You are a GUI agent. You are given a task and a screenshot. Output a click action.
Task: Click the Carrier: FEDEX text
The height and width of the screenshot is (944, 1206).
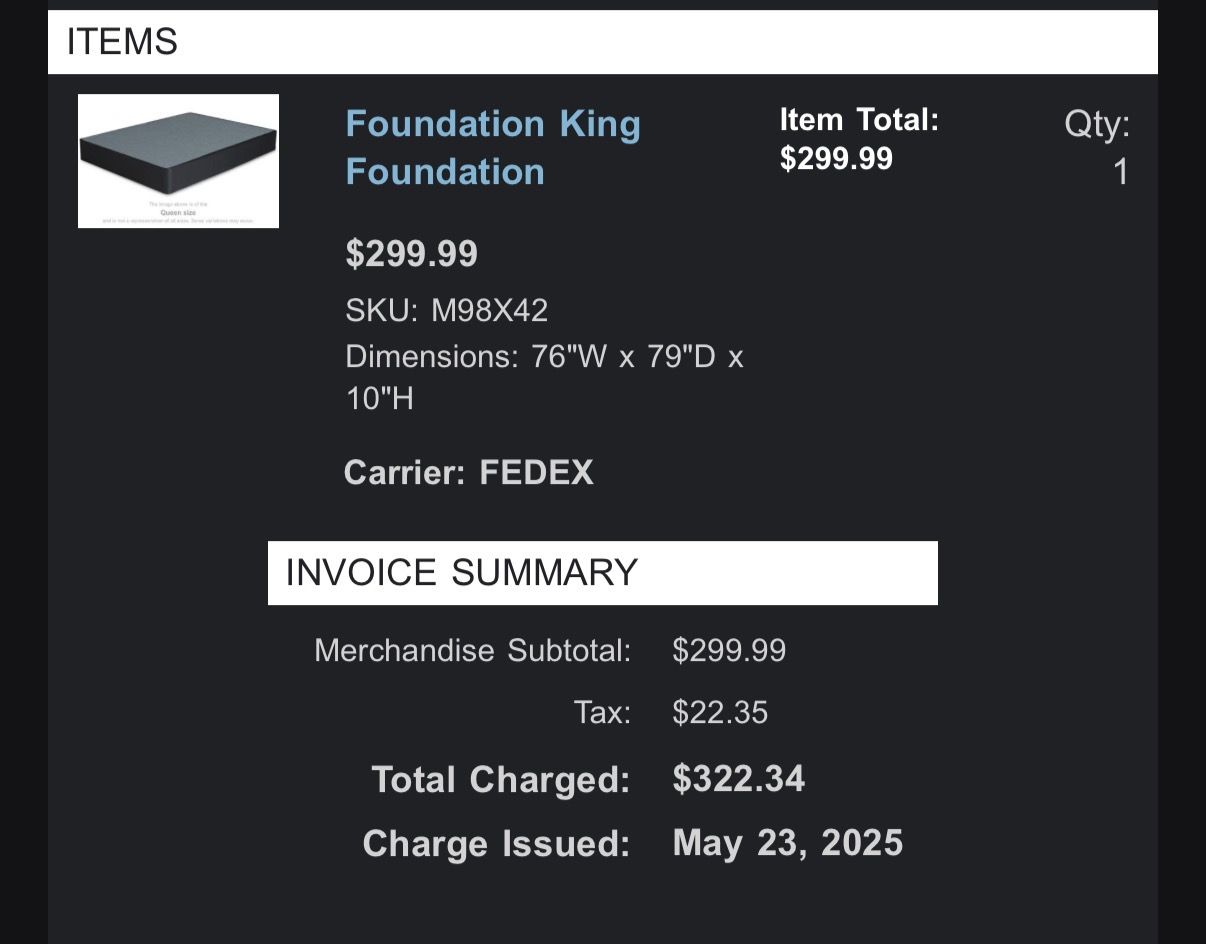(468, 472)
